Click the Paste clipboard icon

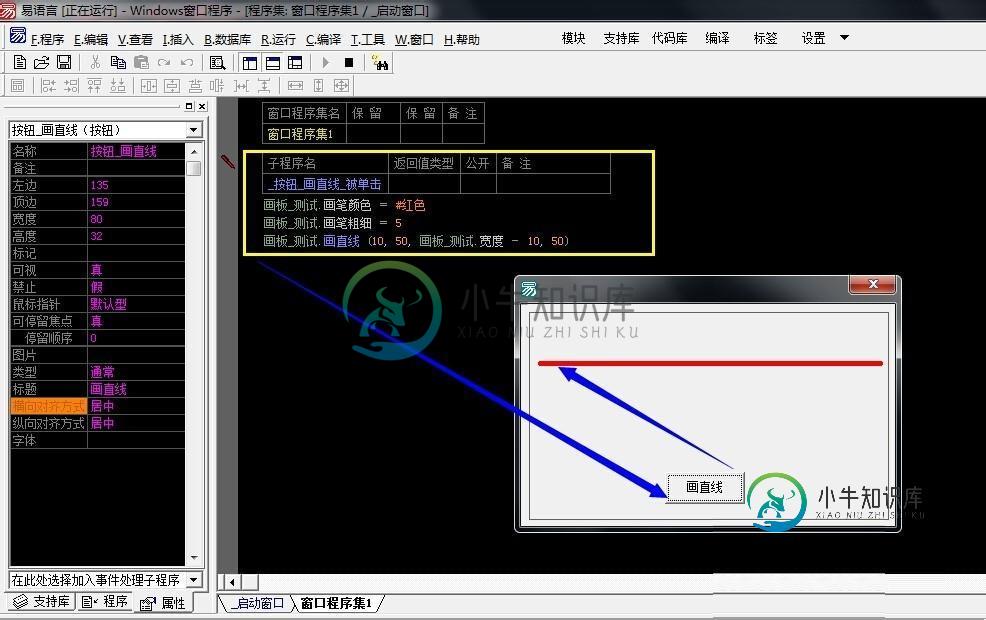click(x=141, y=62)
